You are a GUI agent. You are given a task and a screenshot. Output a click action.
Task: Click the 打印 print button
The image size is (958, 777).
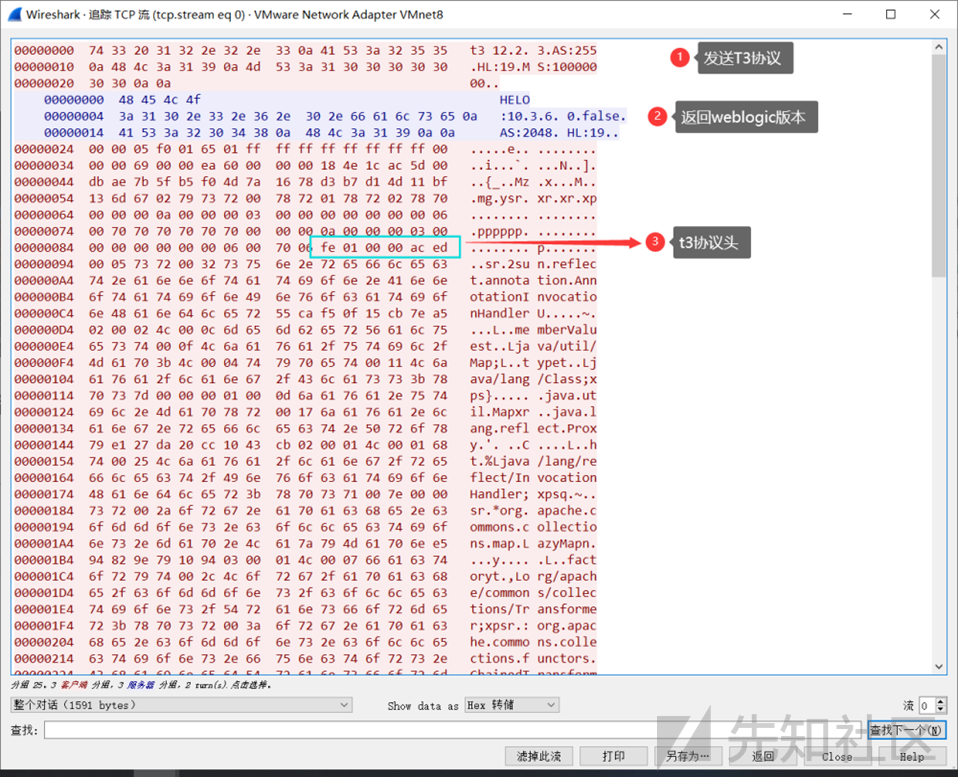[613, 756]
